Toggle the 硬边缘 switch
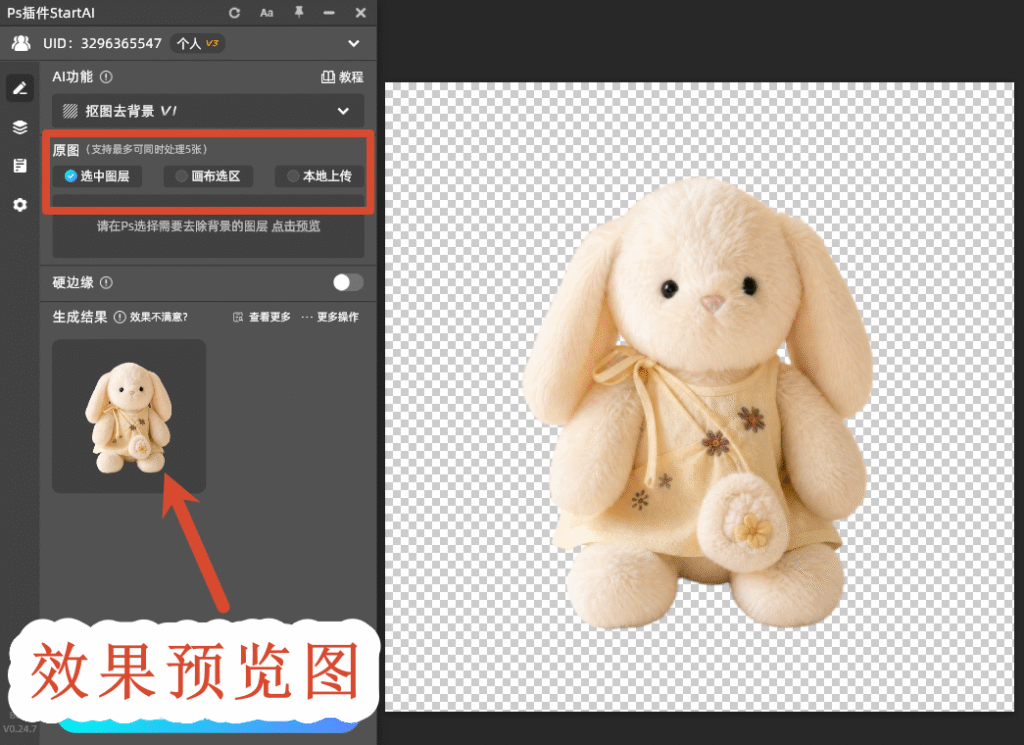1024x745 pixels. point(347,282)
